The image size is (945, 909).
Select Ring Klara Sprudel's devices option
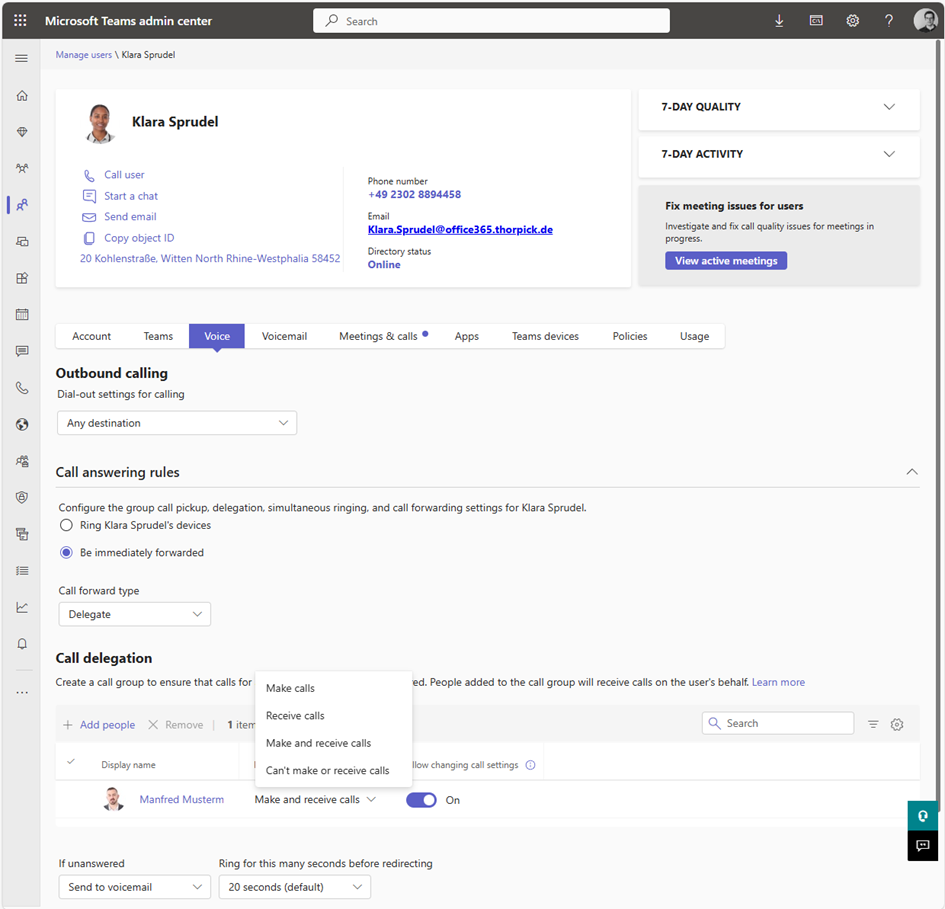coord(66,525)
